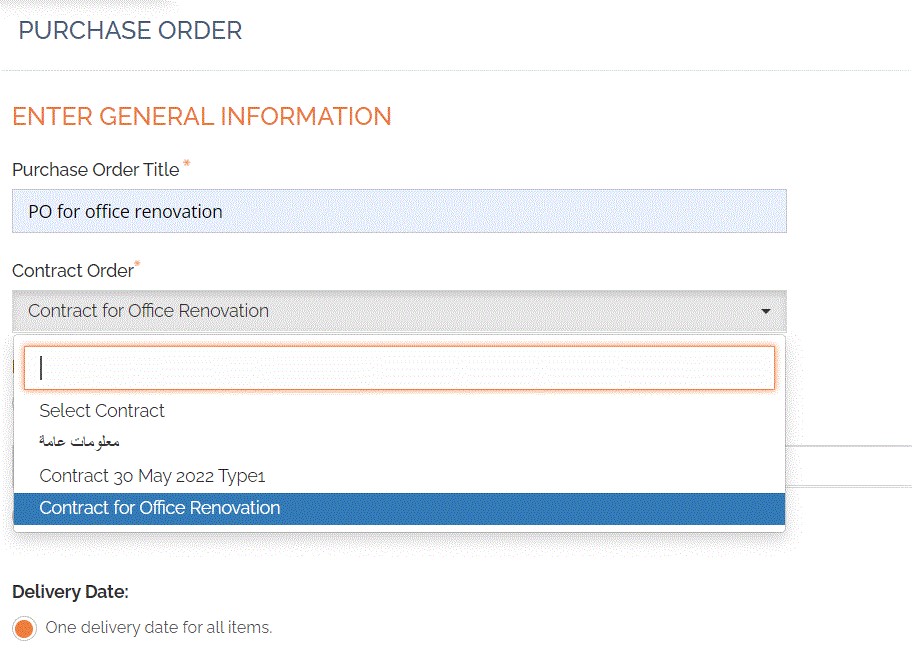
Task: Click the red asterisk beside Purchase Order Title
Action: coord(186,163)
